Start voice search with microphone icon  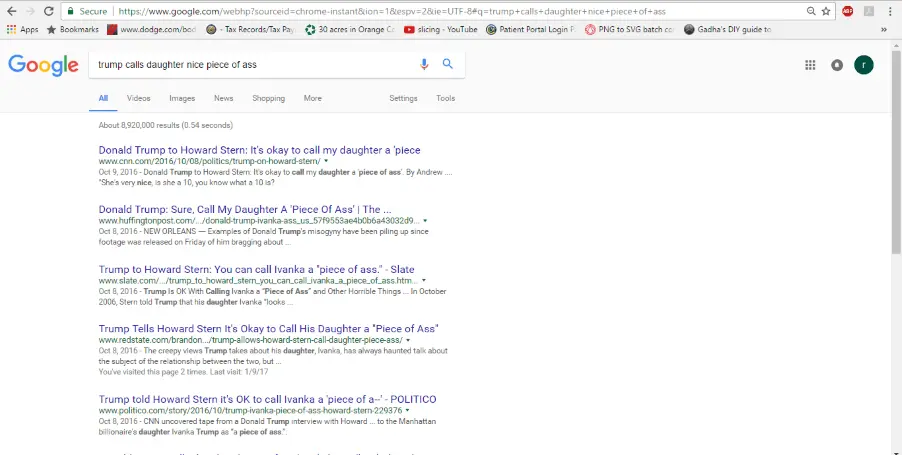tap(424, 64)
